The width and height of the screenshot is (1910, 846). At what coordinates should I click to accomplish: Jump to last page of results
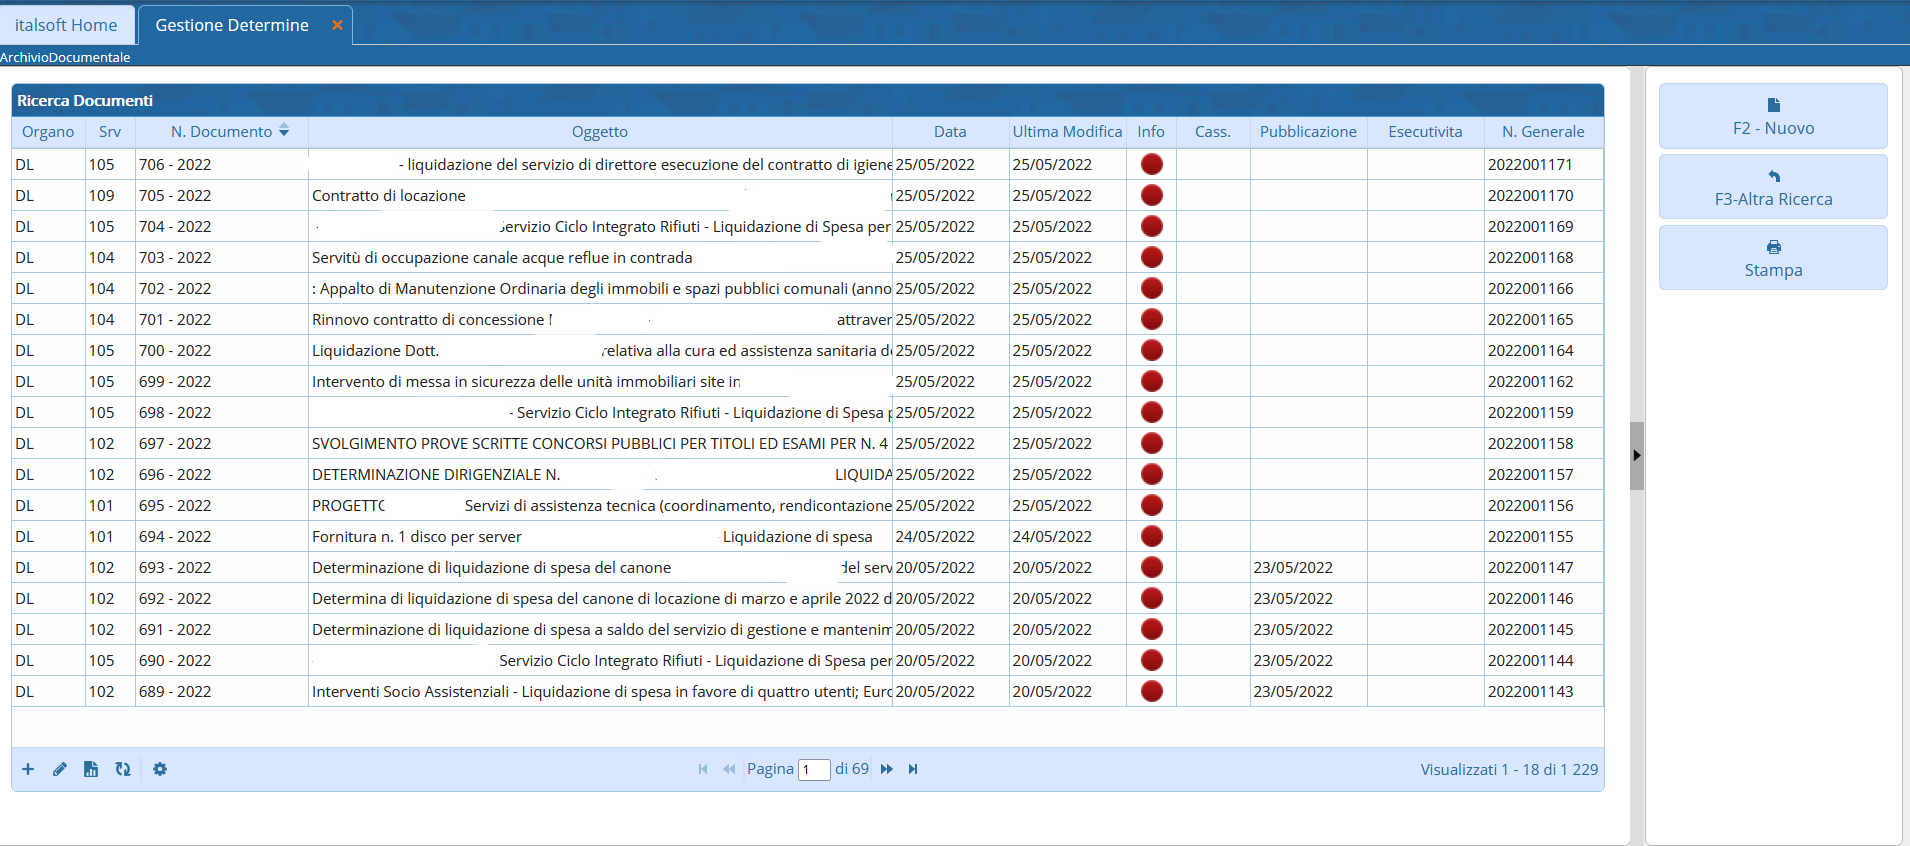pos(913,769)
